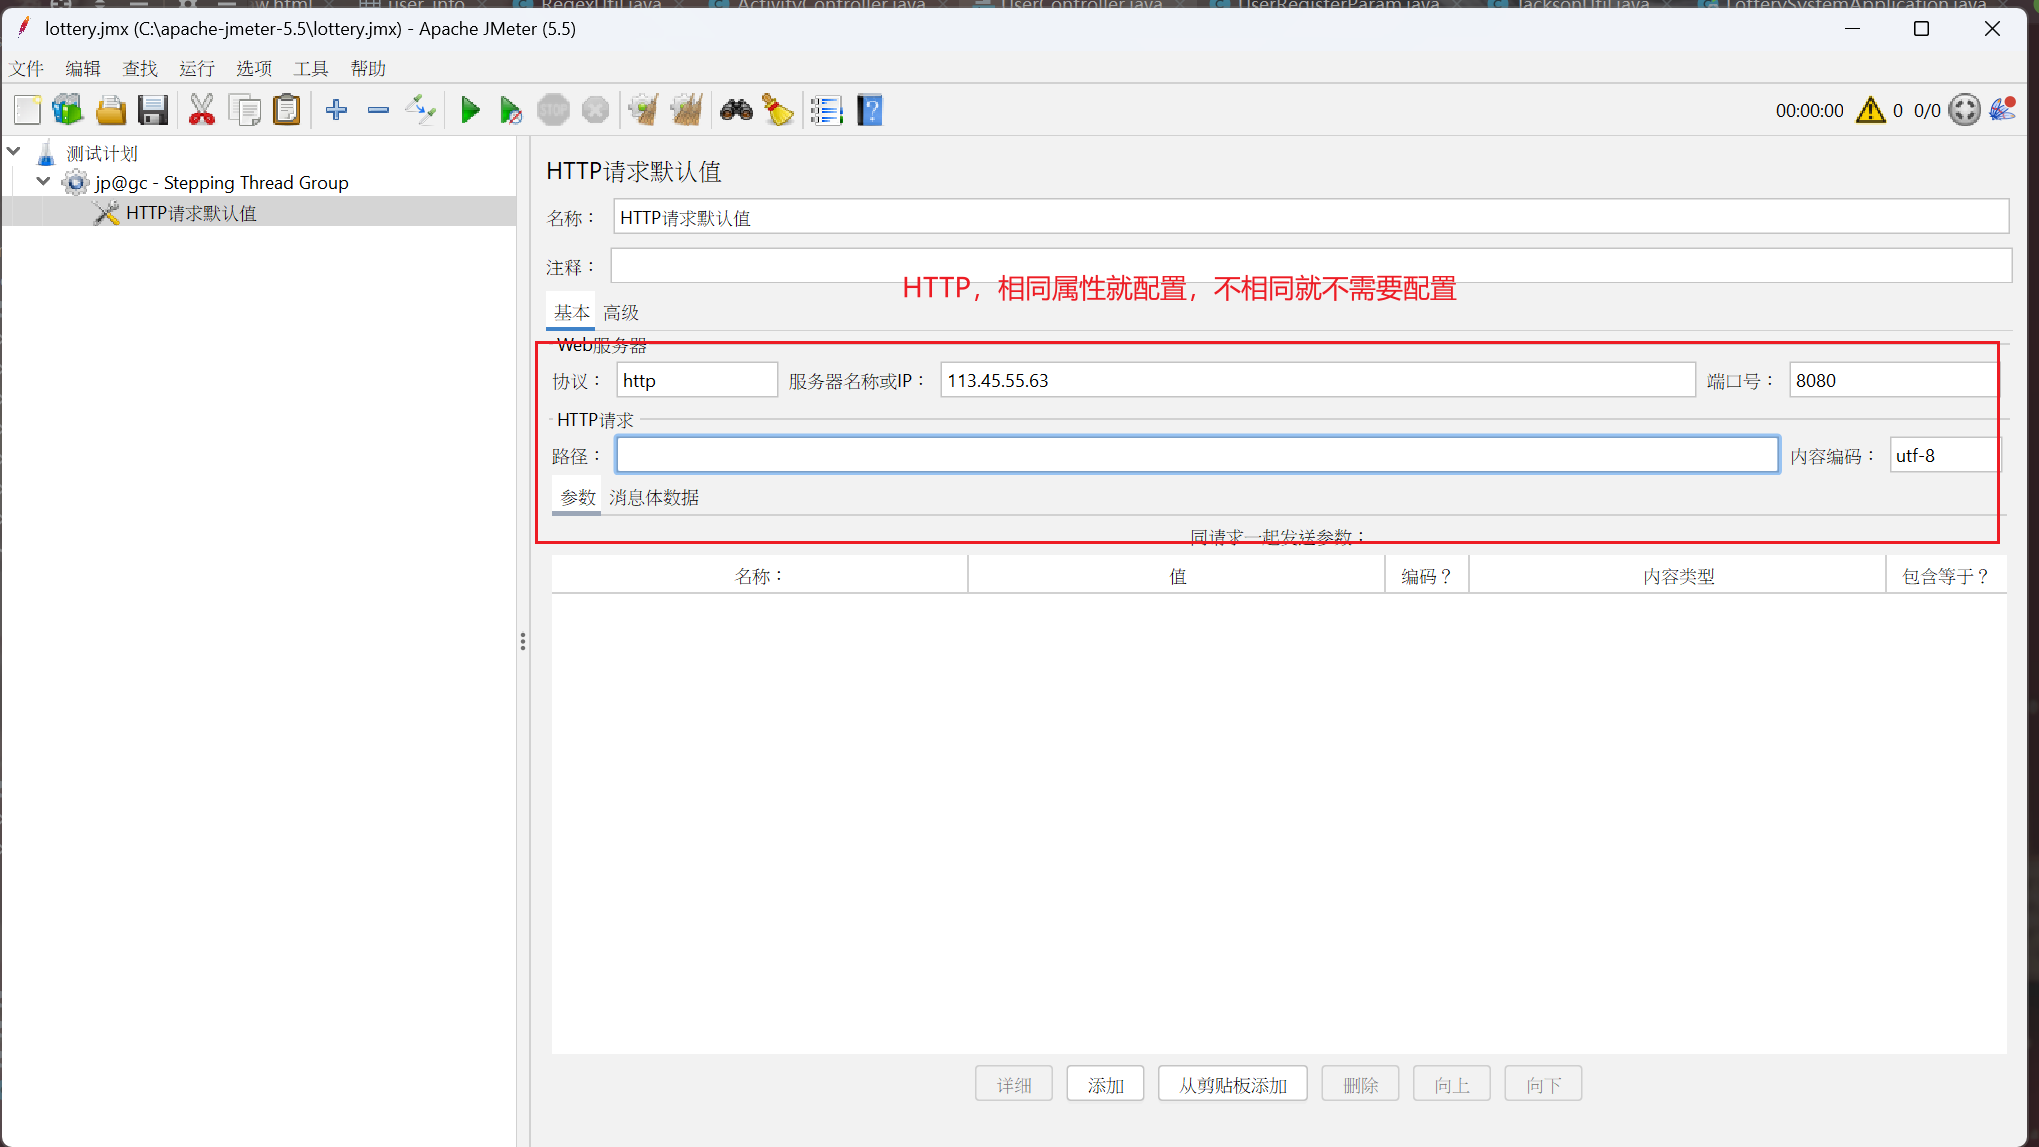Click the Cut scissors icon
Image resolution: width=2039 pixels, height=1147 pixels.
[x=201, y=110]
